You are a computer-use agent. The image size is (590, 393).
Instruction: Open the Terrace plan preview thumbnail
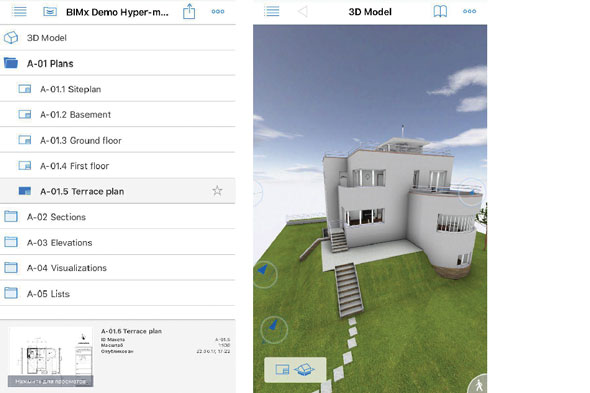click(x=50, y=357)
